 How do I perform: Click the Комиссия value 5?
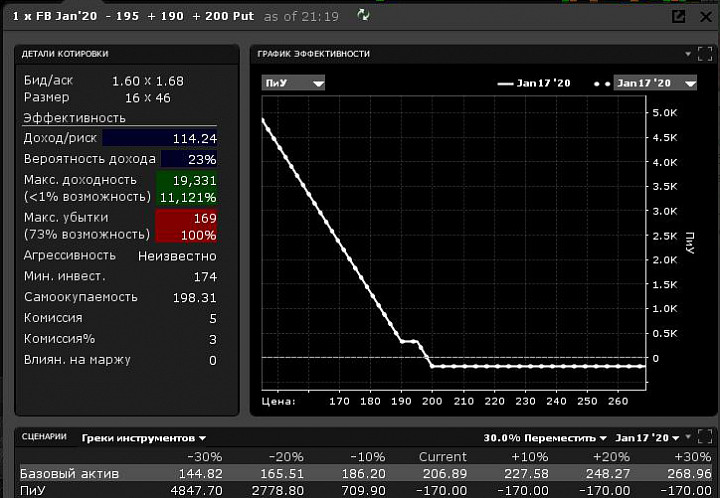click(213, 319)
